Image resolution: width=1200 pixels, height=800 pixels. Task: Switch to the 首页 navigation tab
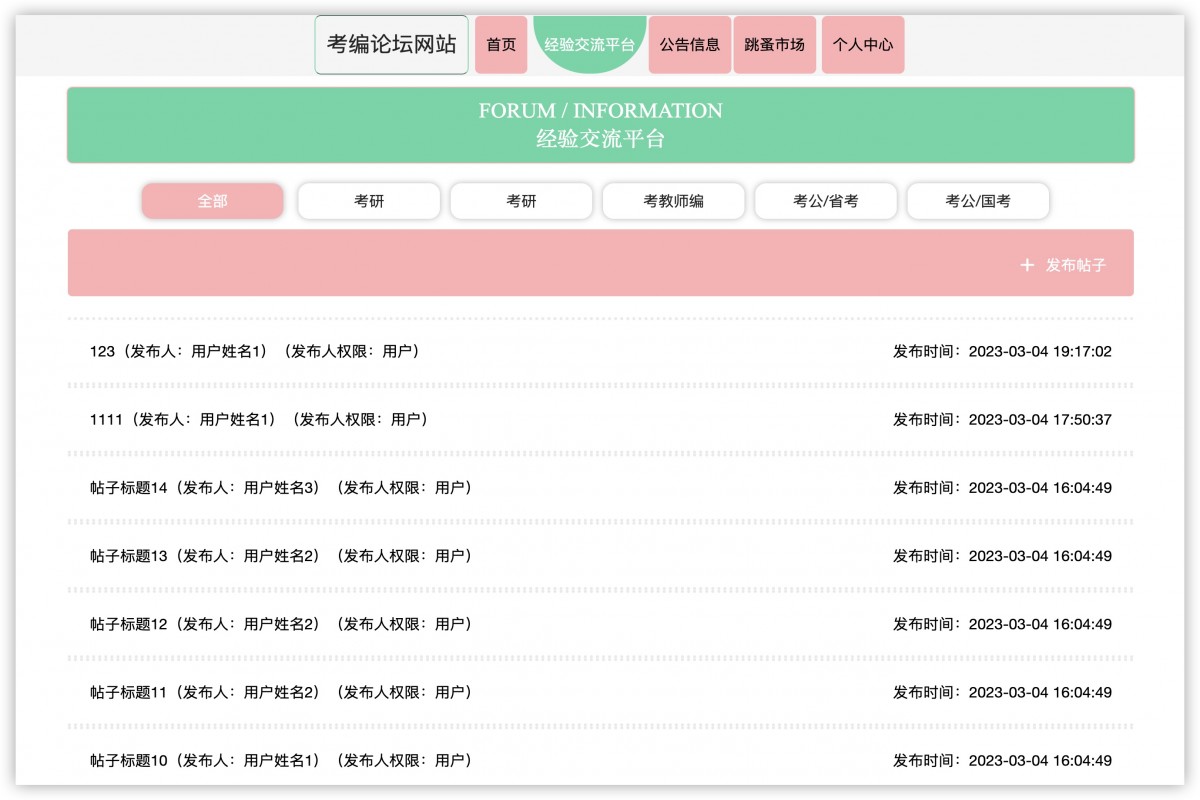click(501, 44)
